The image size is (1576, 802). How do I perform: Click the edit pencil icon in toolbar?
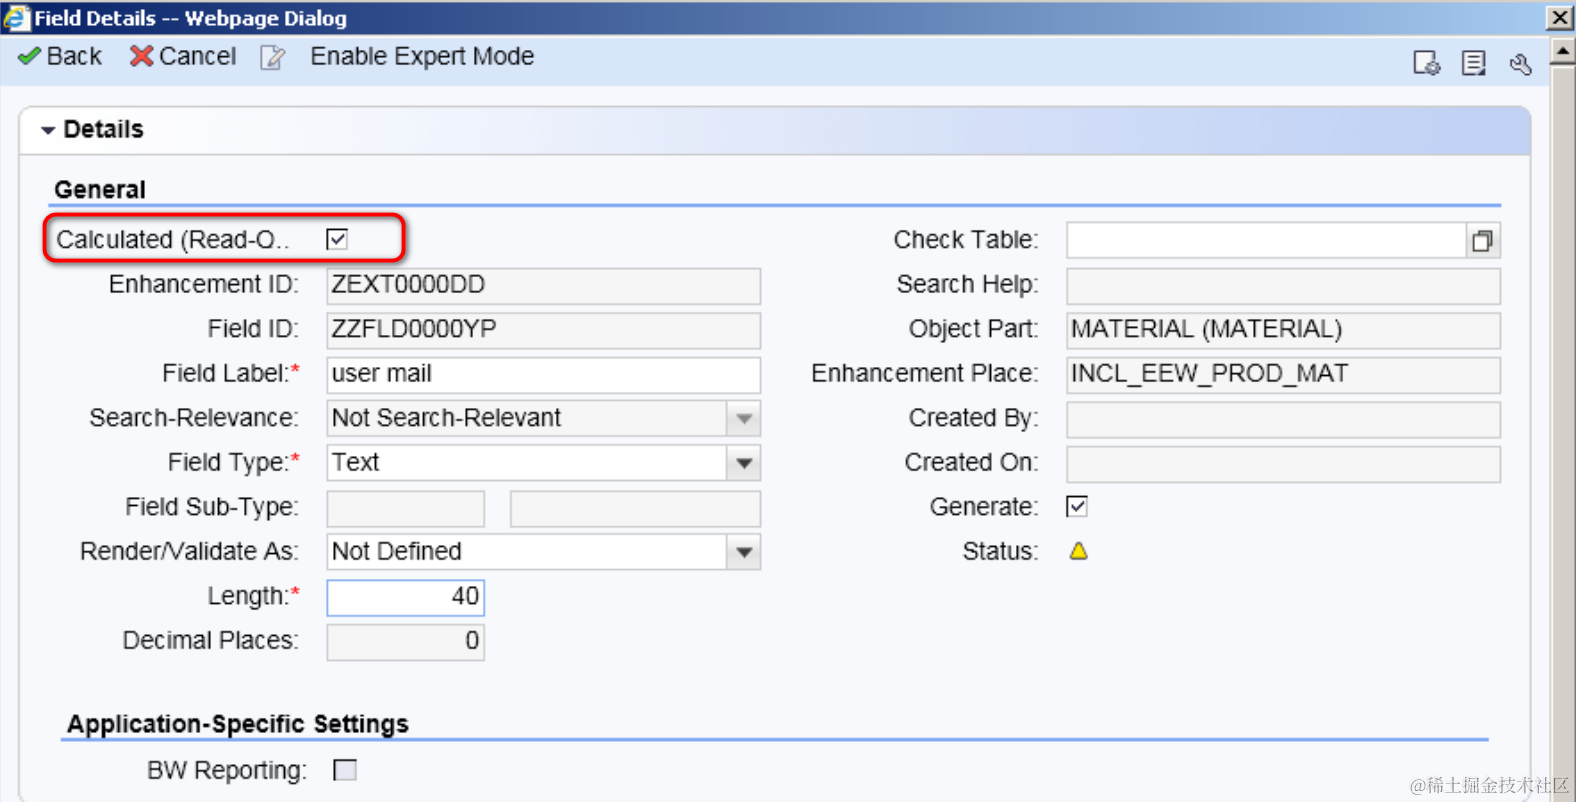coord(272,58)
